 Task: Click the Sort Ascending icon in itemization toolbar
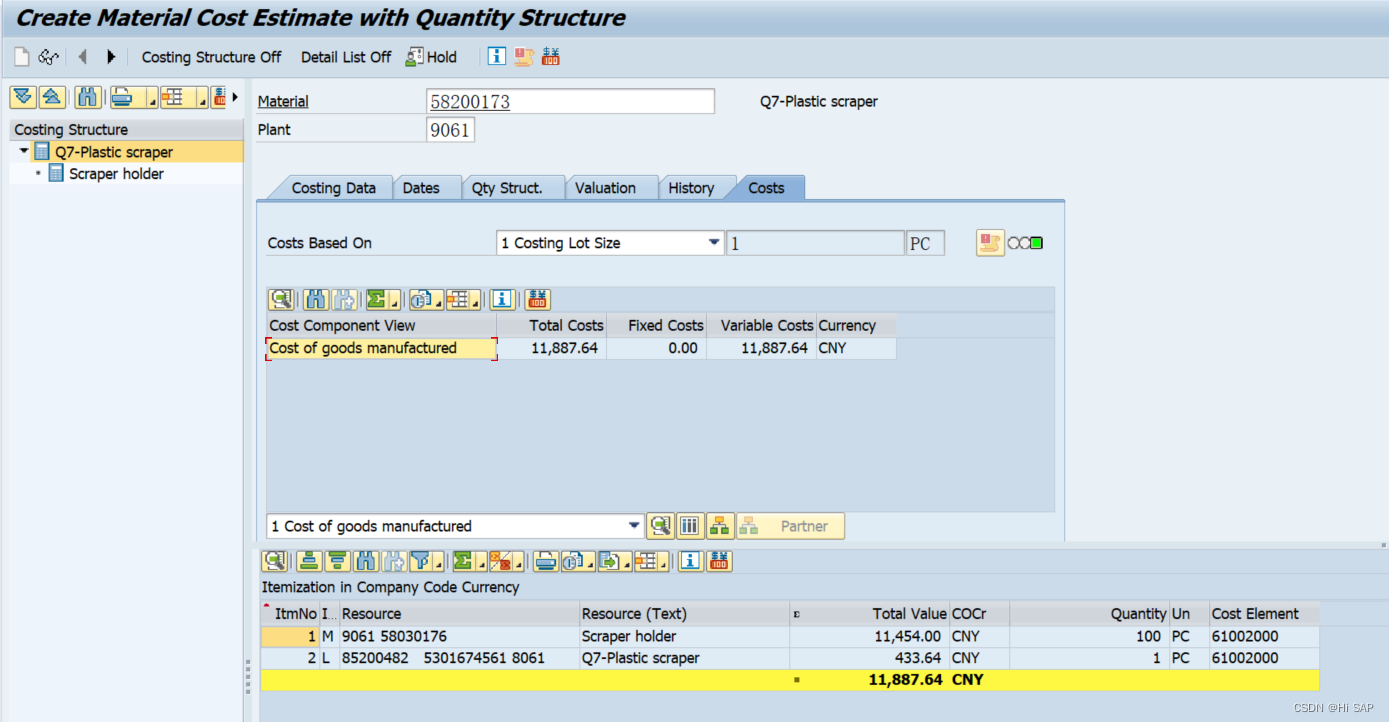tap(310, 561)
